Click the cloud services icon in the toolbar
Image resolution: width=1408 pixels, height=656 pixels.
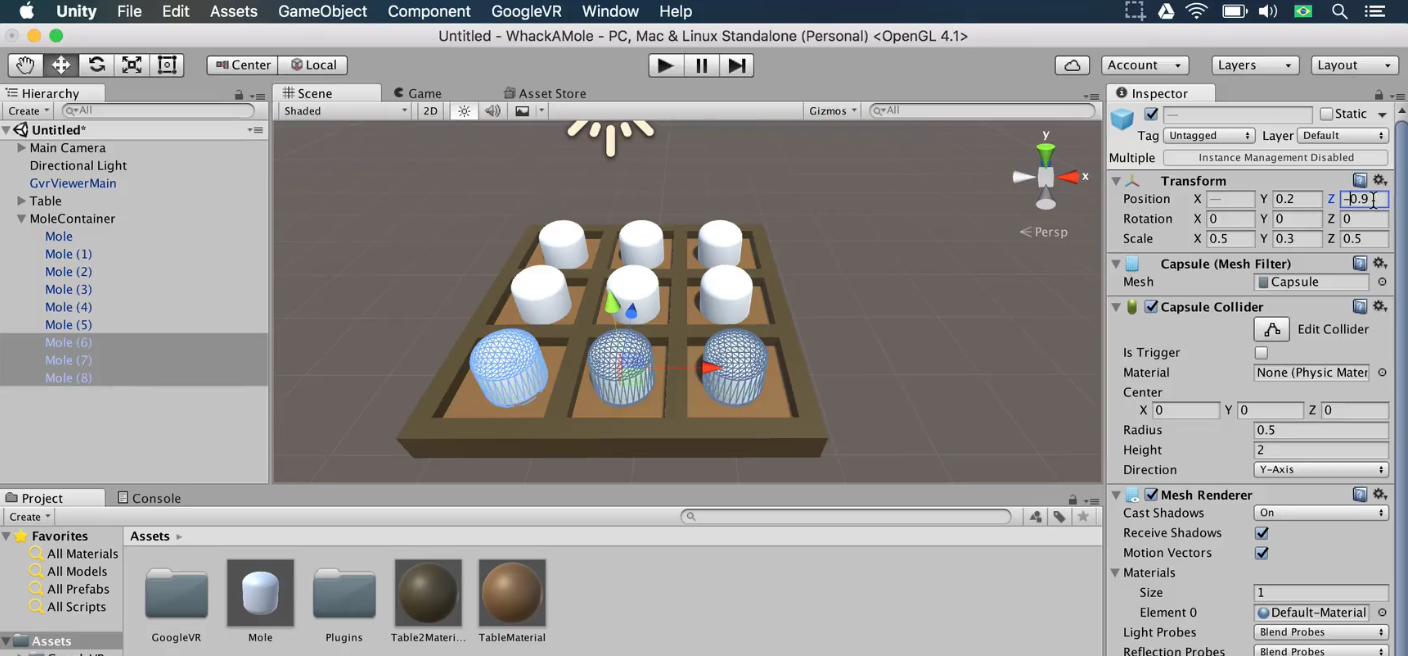(1072, 64)
